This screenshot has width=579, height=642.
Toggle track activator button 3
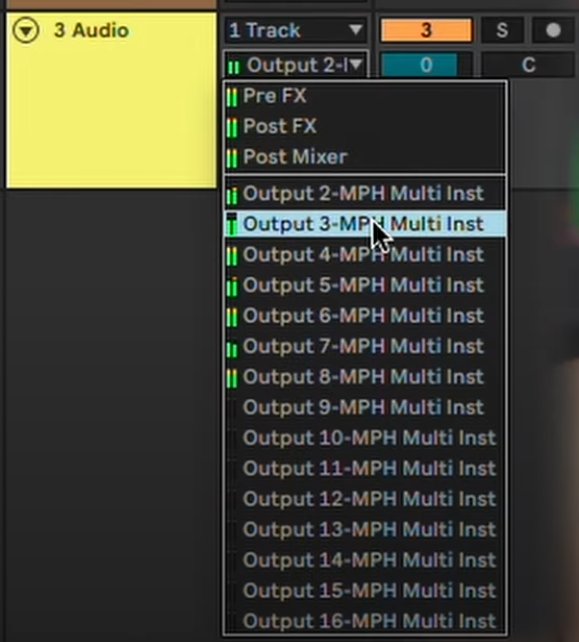pyautogui.click(x=426, y=30)
